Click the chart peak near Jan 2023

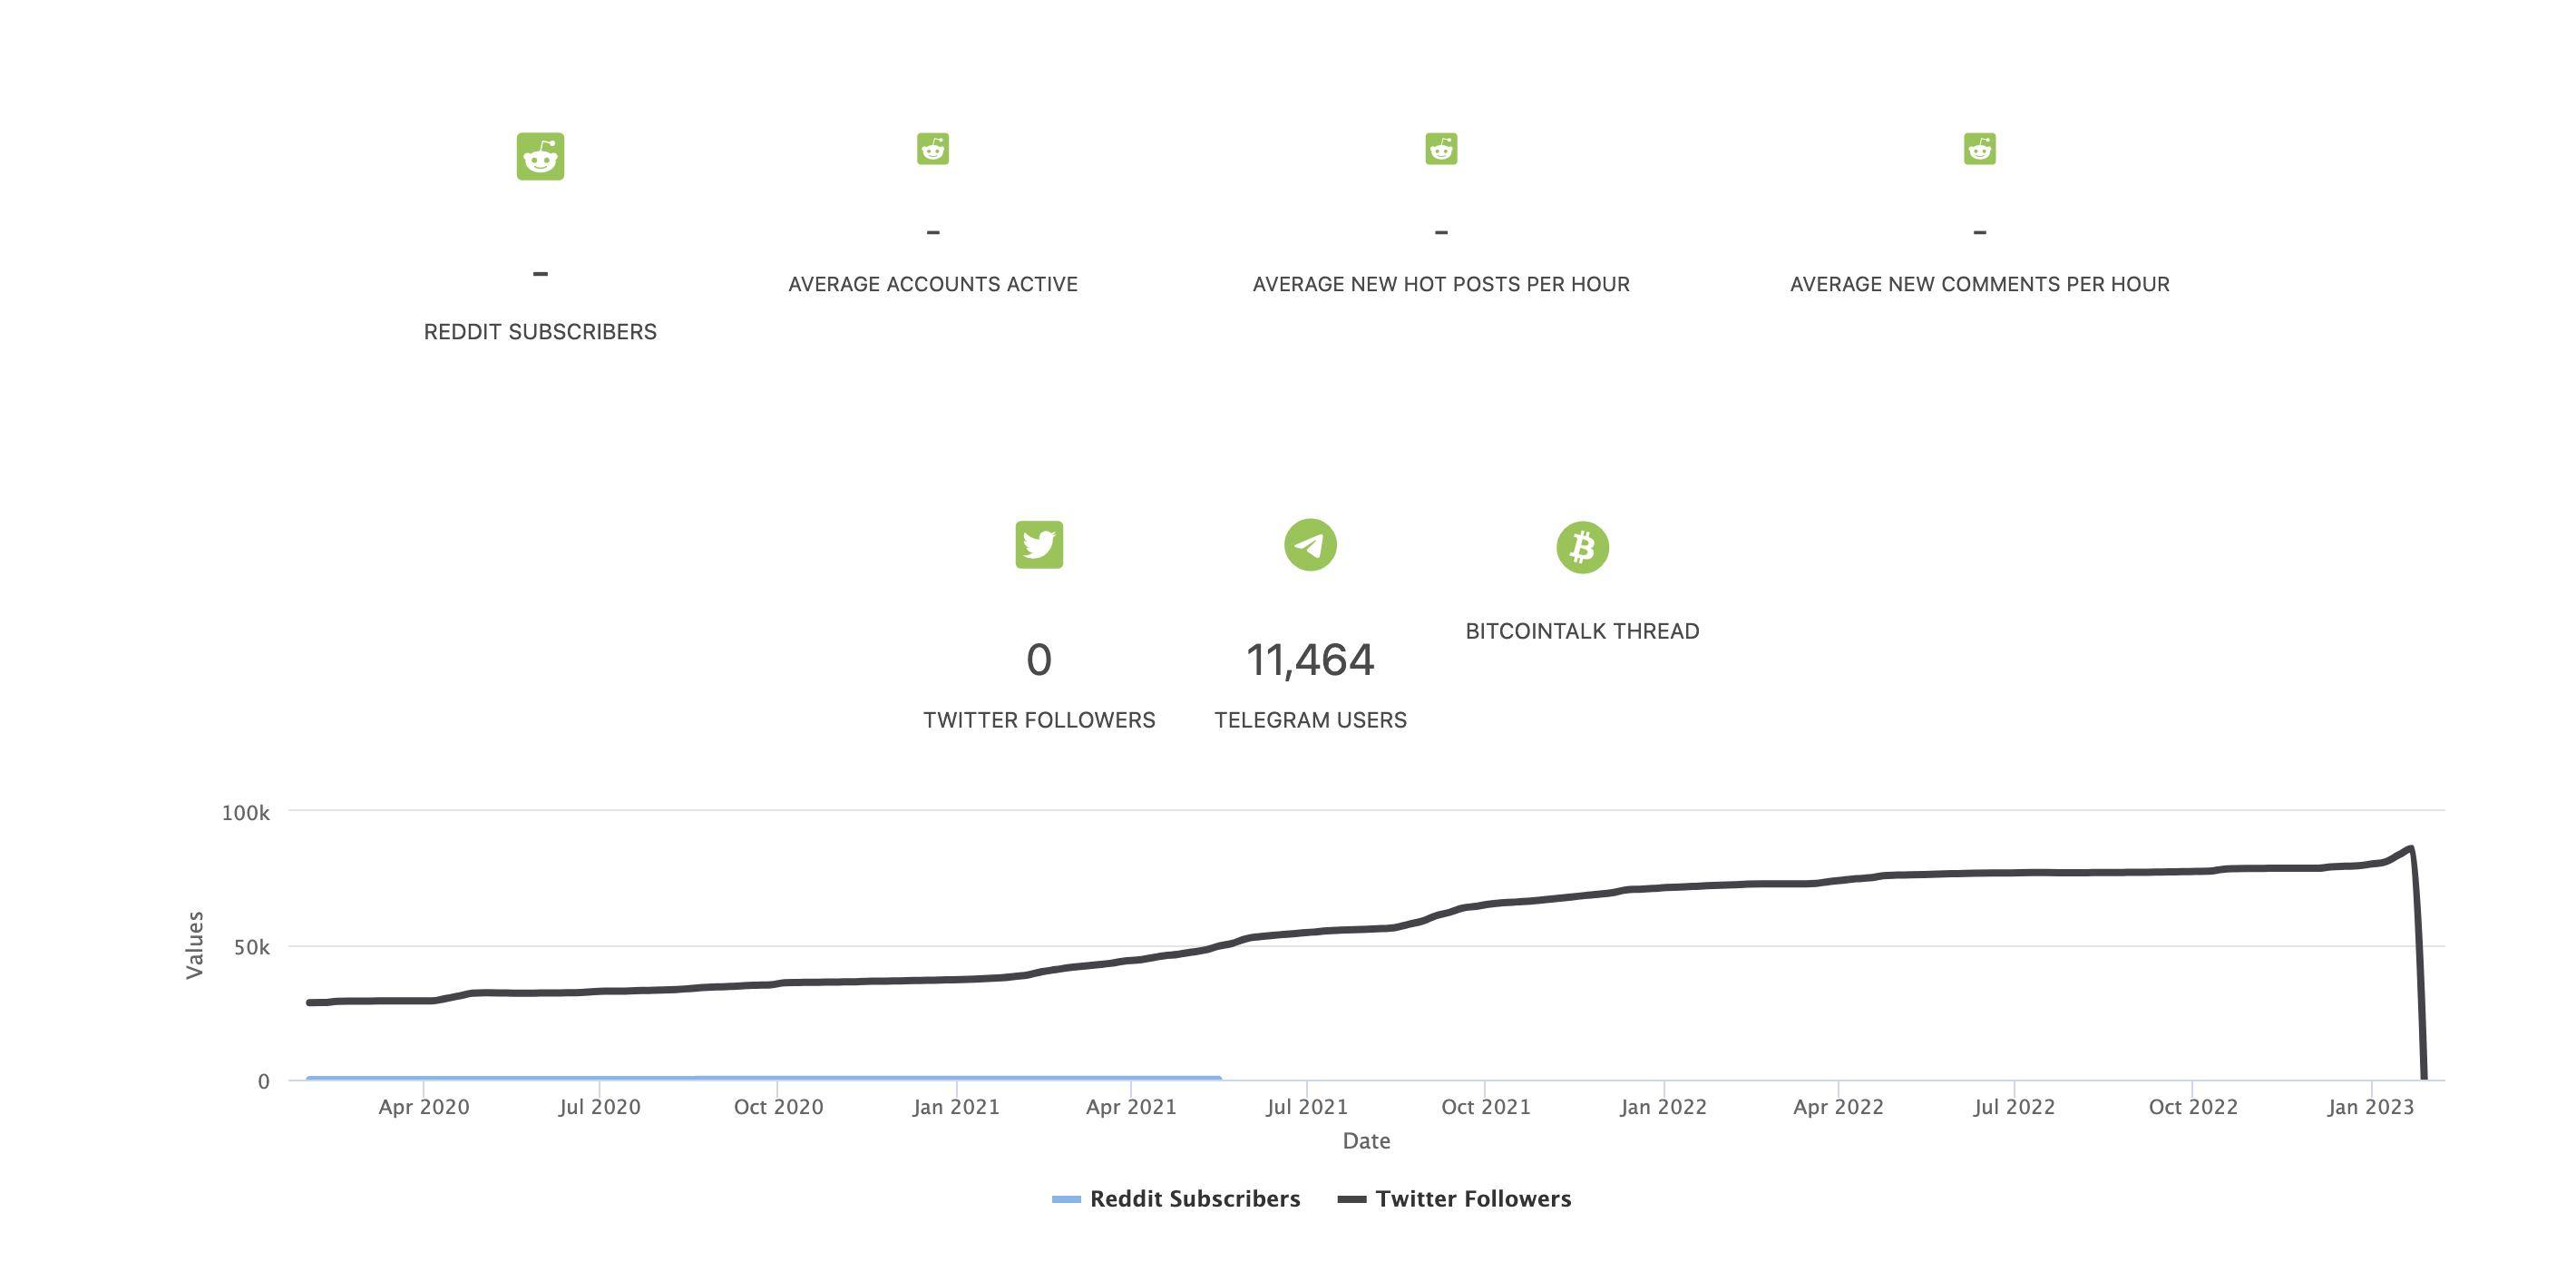click(2410, 849)
